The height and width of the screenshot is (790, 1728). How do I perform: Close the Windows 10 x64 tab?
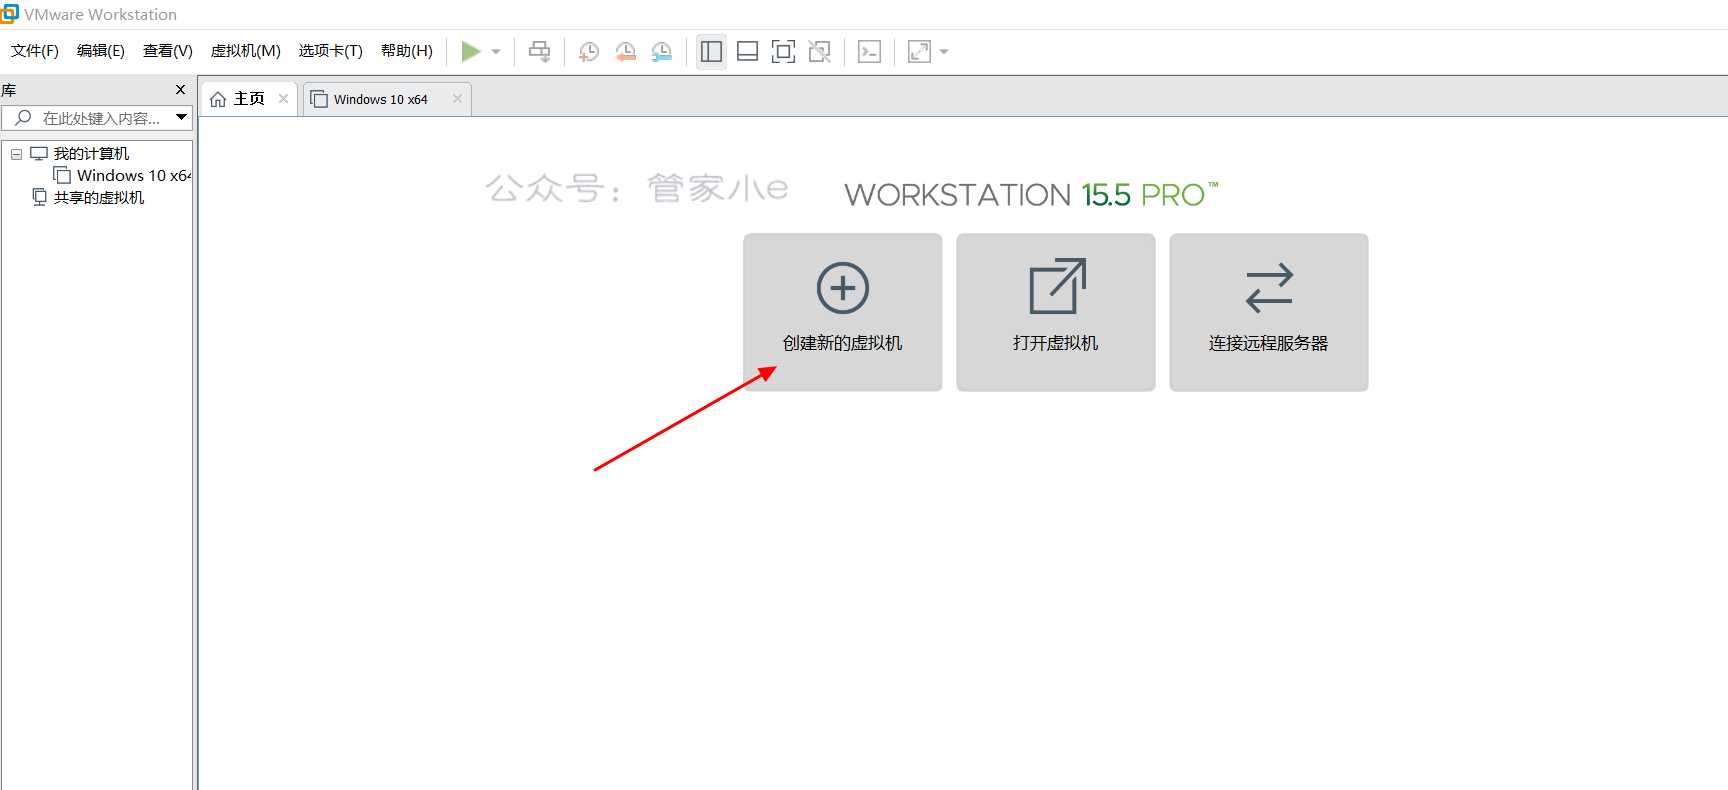click(457, 98)
